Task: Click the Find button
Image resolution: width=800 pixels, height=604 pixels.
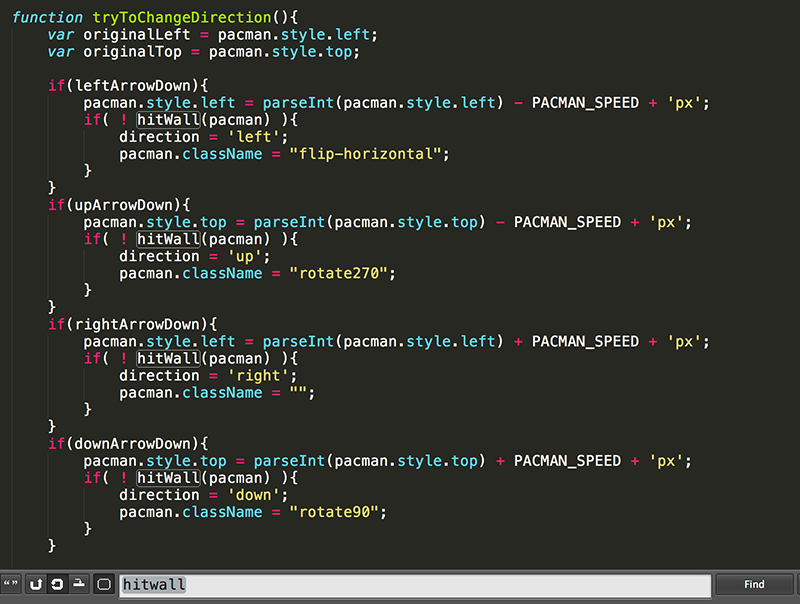Action: (754, 585)
